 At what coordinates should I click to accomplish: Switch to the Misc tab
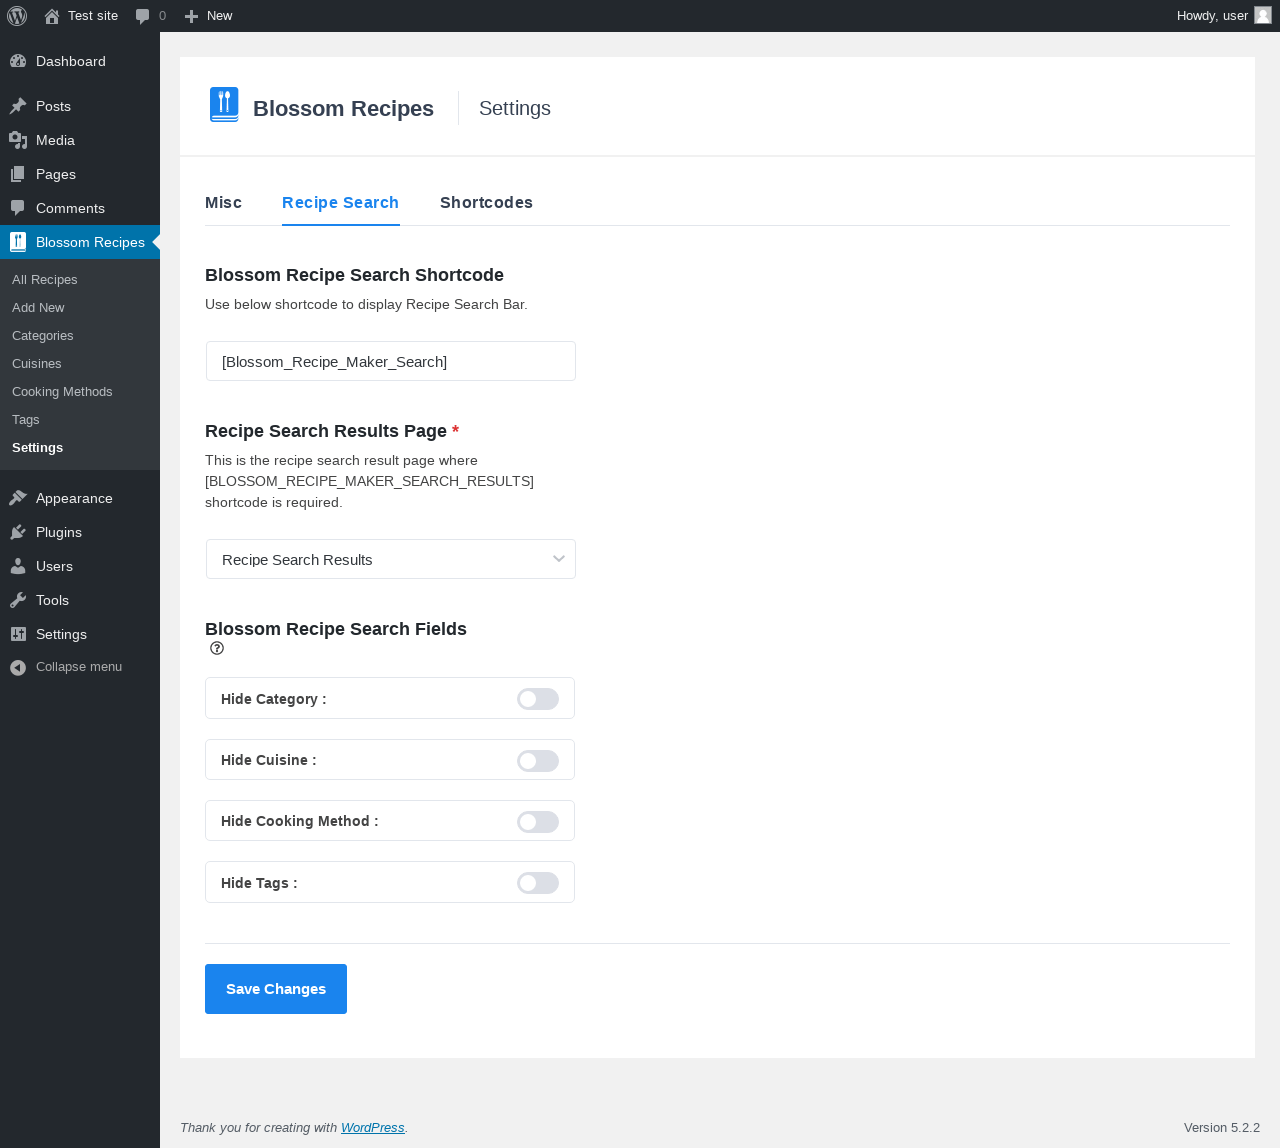tap(223, 202)
